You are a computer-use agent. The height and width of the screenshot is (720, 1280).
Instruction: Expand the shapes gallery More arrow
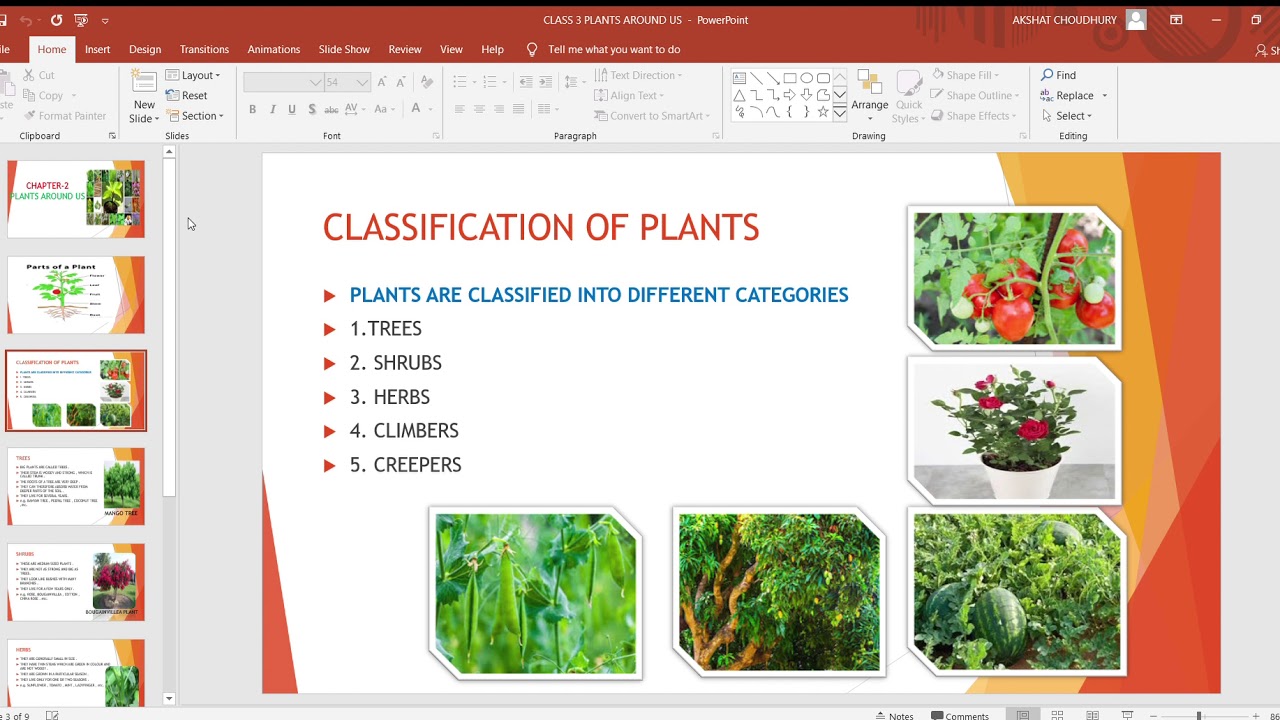pyautogui.click(x=840, y=113)
